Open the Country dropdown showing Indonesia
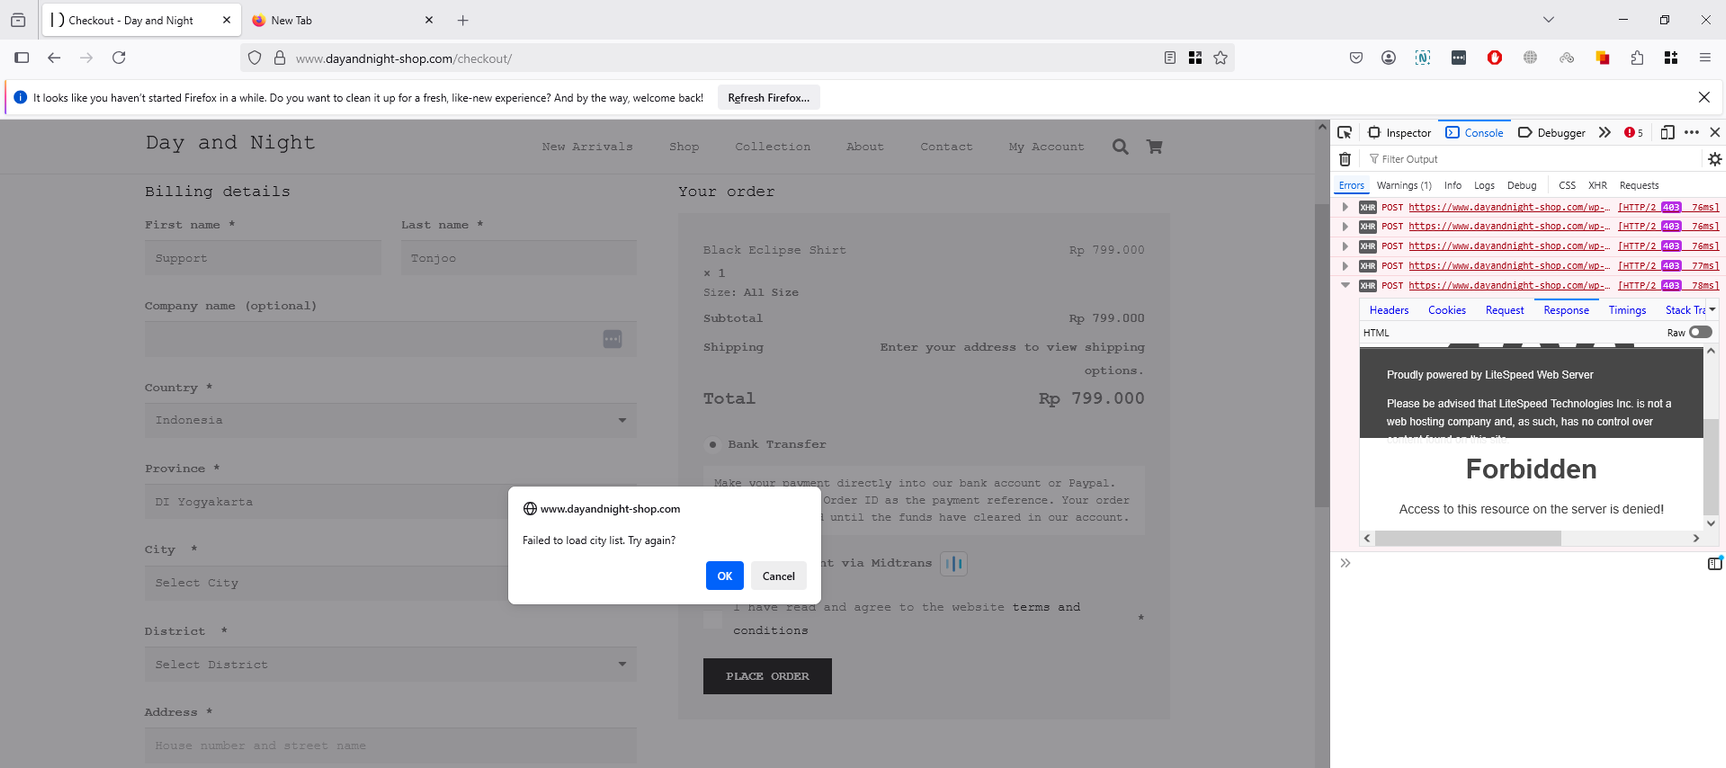Viewport: 1726px width, 768px height. click(390, 420)
